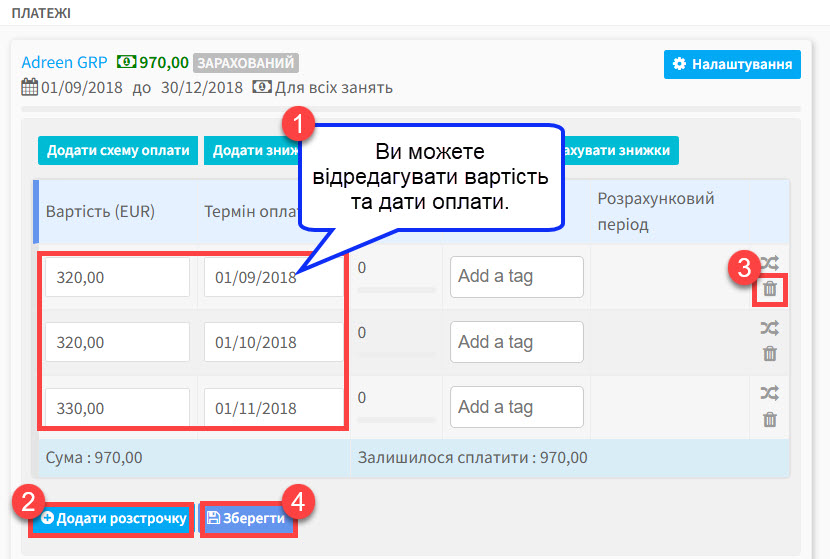Edit the first 320,00 cost field
This screenshot has width=830, height=559.
pos(117,277)
